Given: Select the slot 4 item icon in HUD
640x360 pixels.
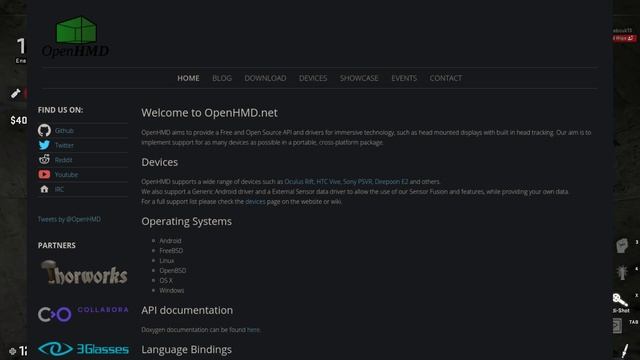Looking at the screenshot, I should pos(622,272).
